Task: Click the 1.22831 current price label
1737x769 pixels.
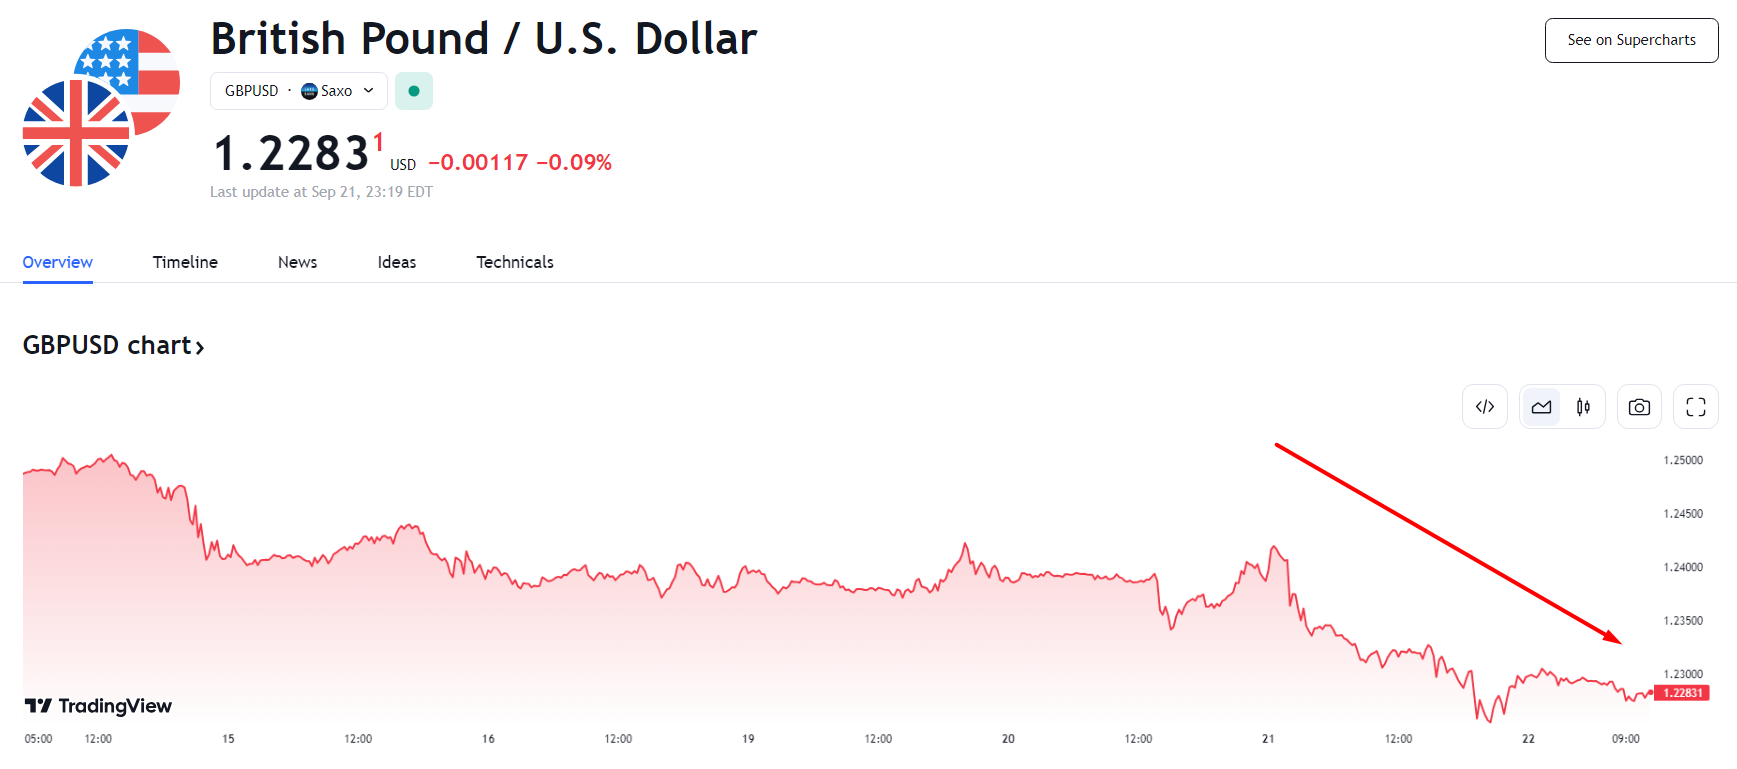Action: (x=1682, y=693)
